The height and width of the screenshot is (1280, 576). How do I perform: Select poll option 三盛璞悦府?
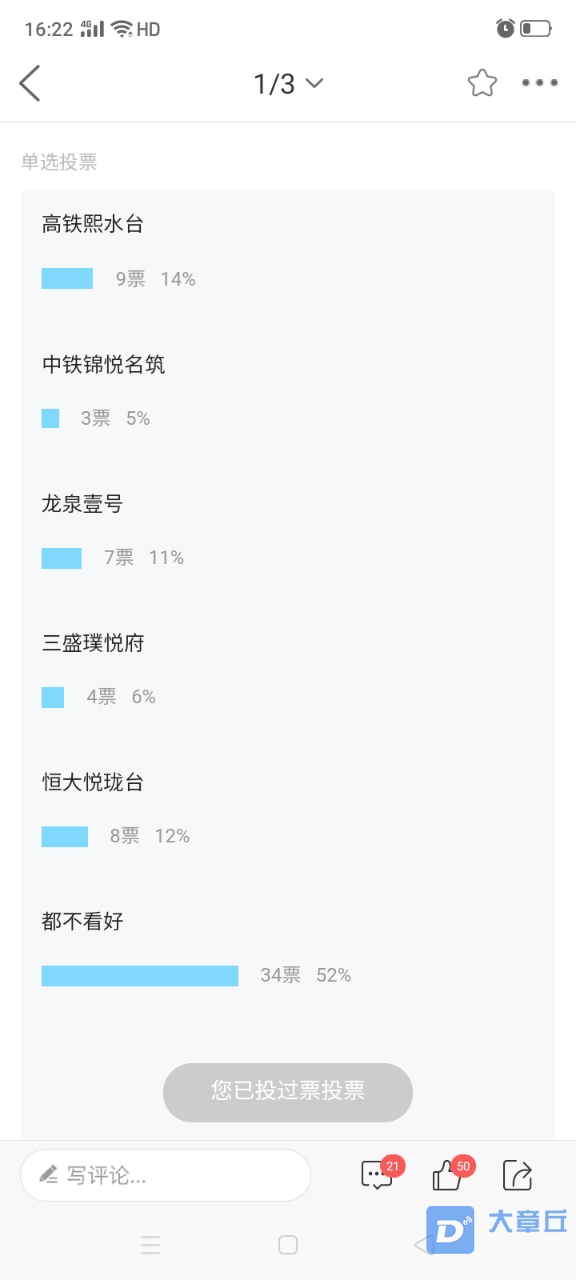coord(93,643)
